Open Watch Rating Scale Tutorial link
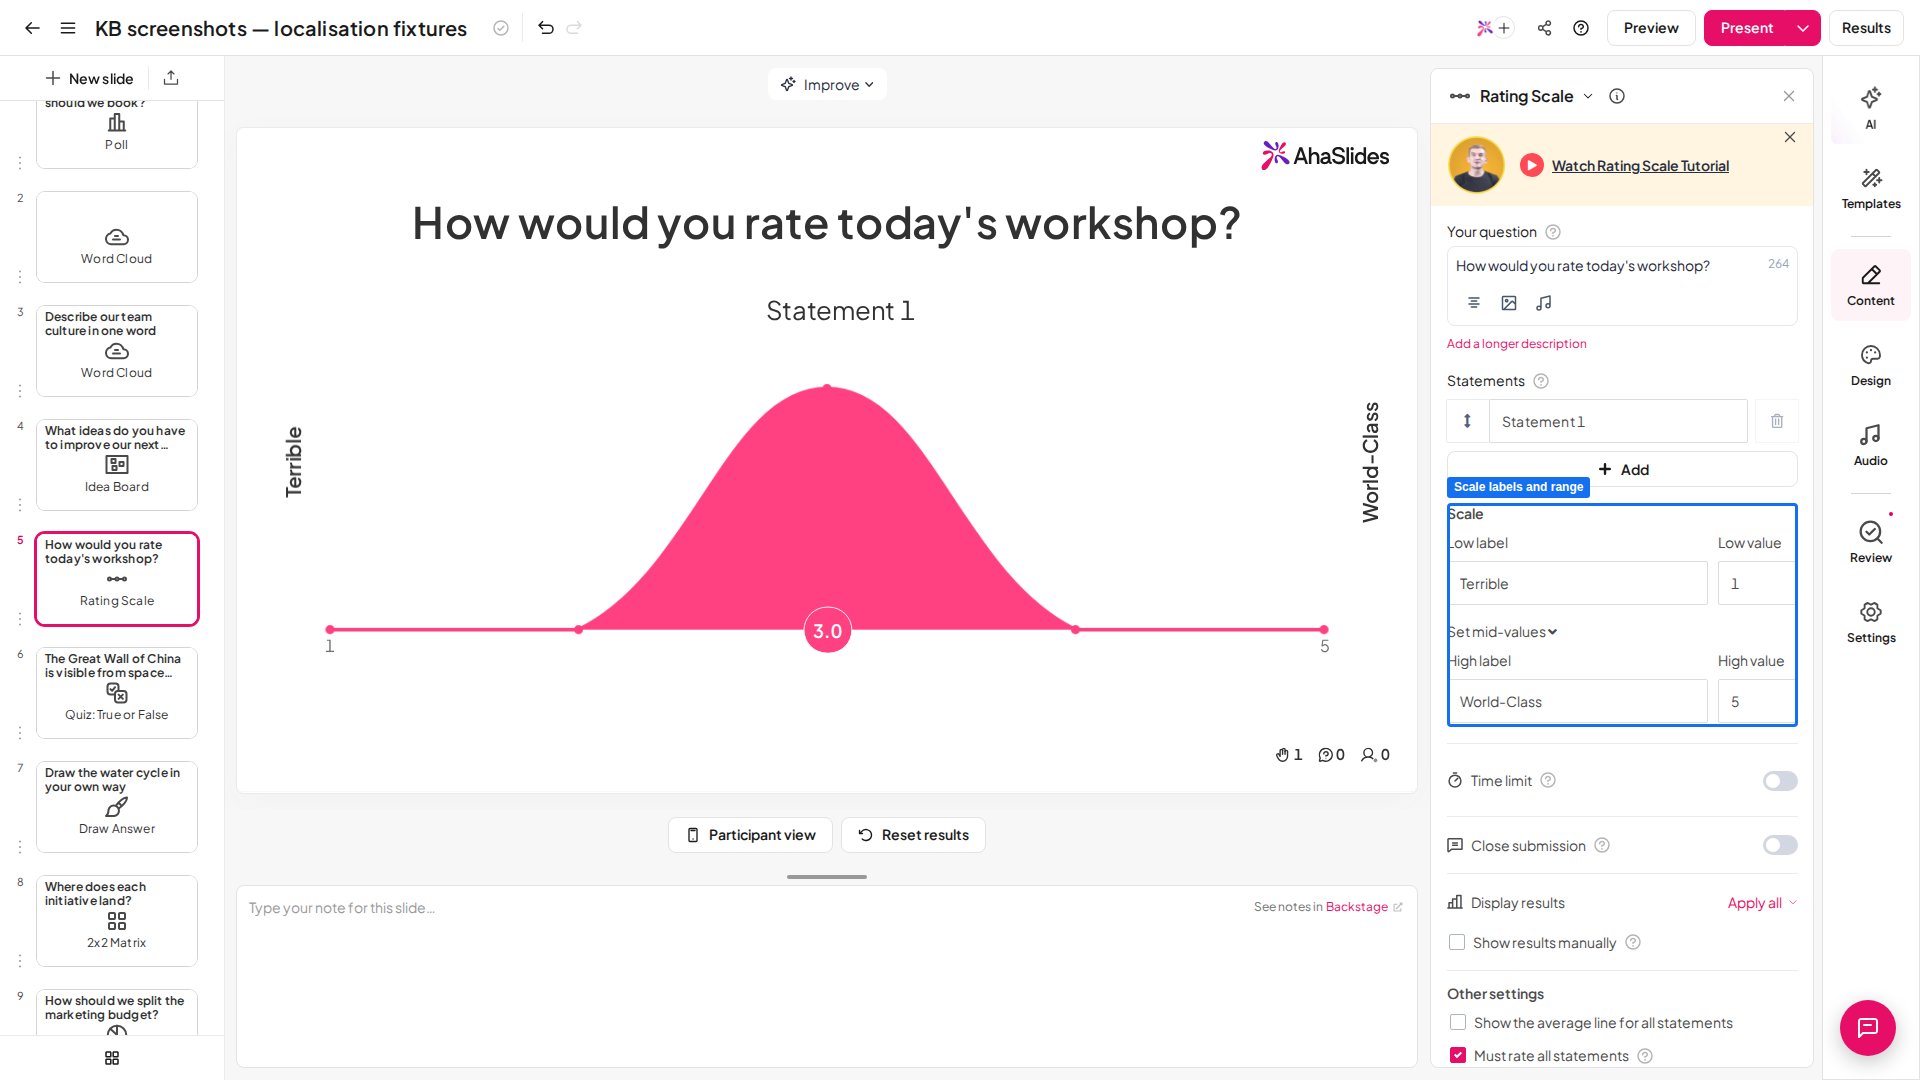The image size is (1920, 1080). click(x=1640, y=166)
